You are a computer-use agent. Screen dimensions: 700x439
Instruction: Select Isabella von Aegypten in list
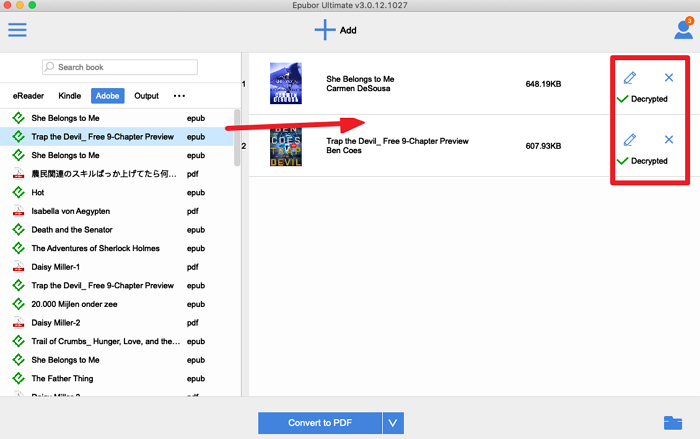click(x=117, y=211)
